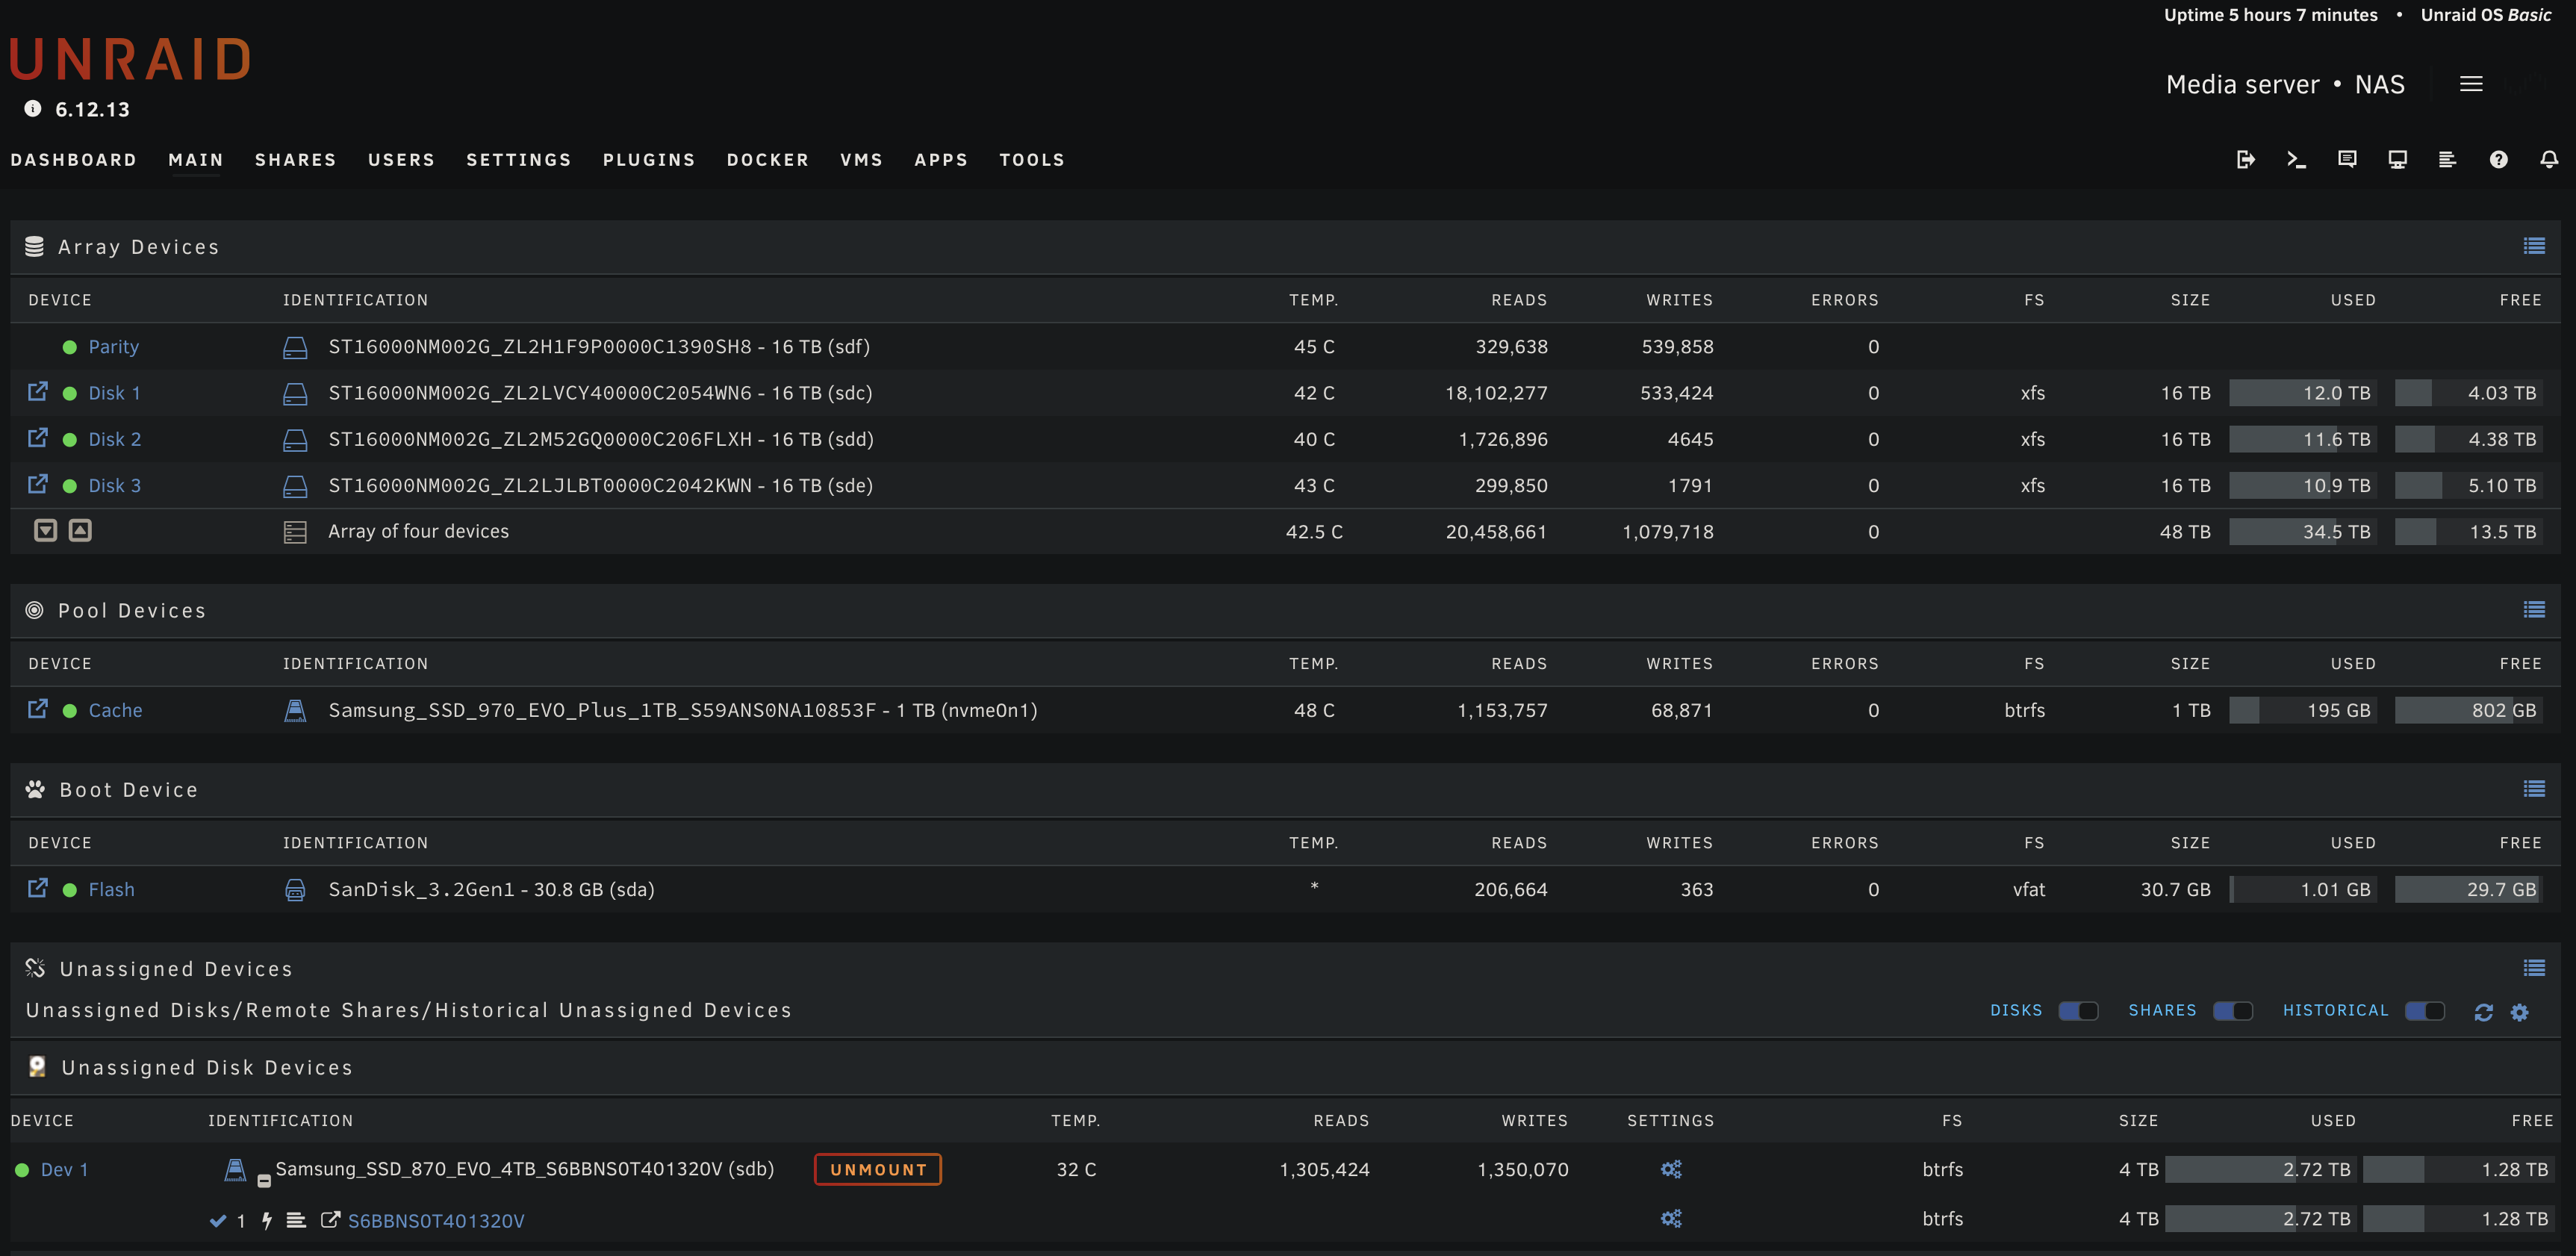Open settings gears for Samsung 870 EVO disk

pos(1671,1169)
